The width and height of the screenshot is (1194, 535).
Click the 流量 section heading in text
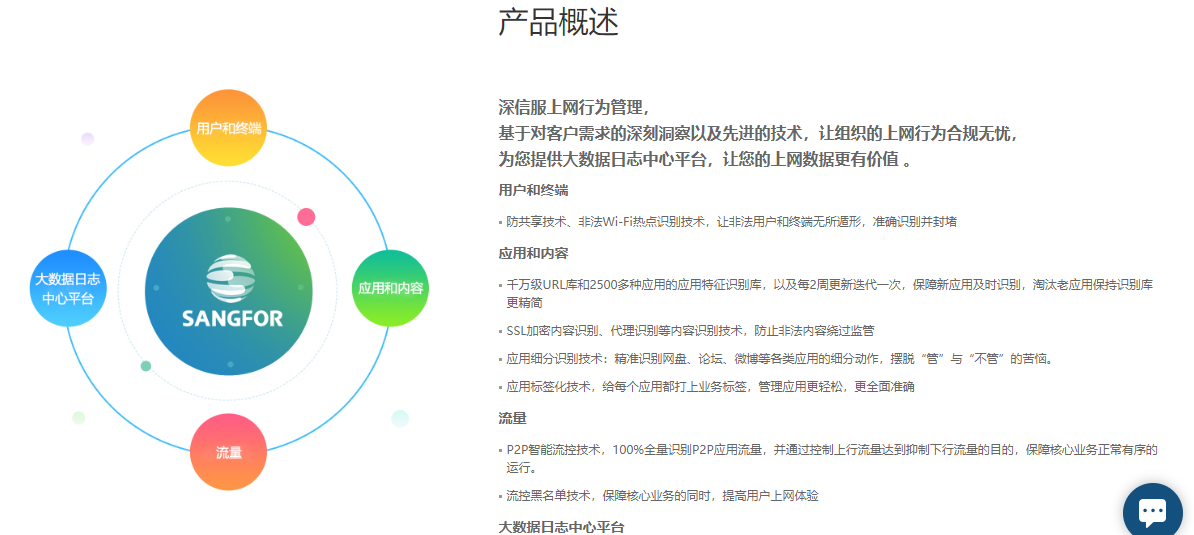coord(512,418)
